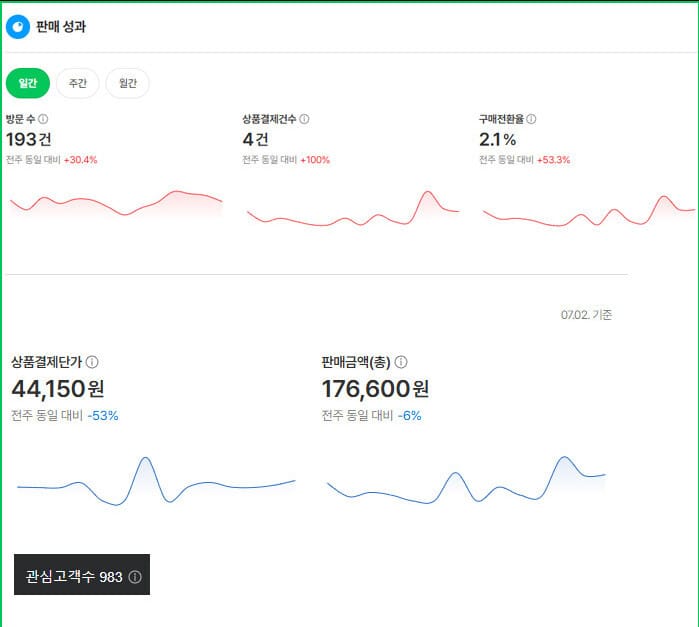Open info icon next to 상품결제단가
The width and height of the screenshot is (699, 627).
[x=92, y=362]
